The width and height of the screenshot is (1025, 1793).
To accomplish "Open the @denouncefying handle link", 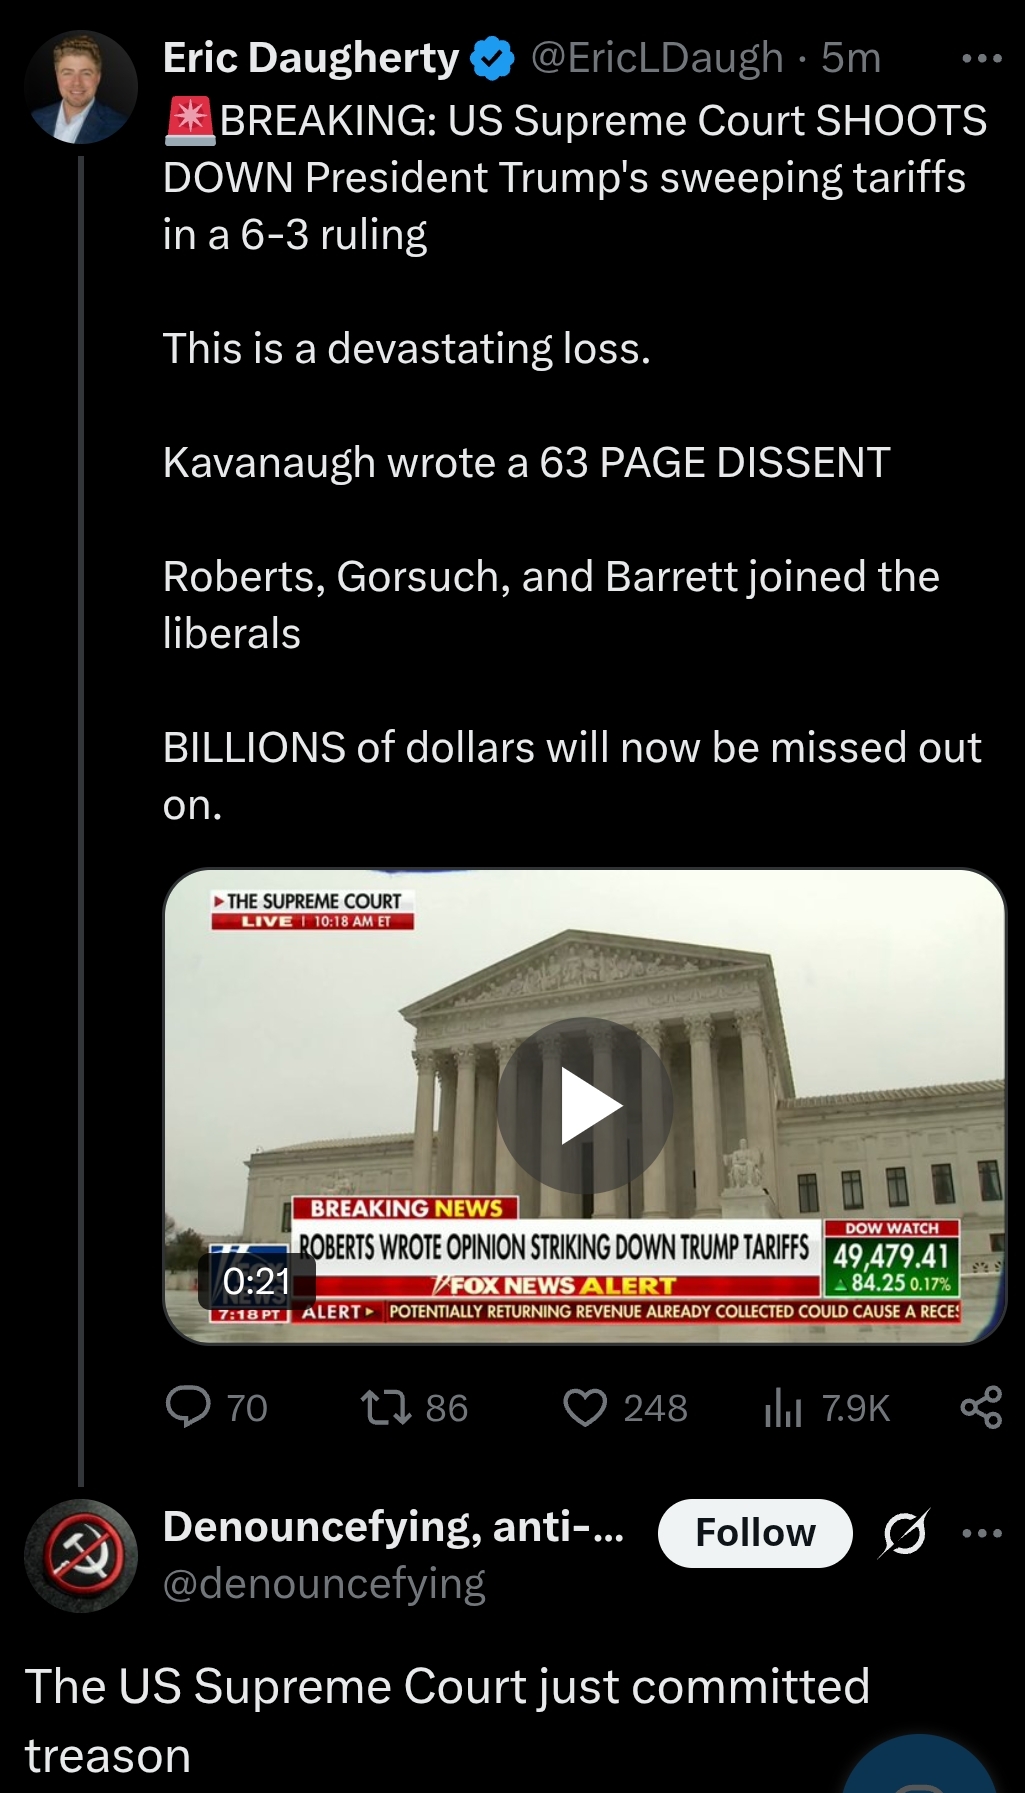I will point(324,1584).
